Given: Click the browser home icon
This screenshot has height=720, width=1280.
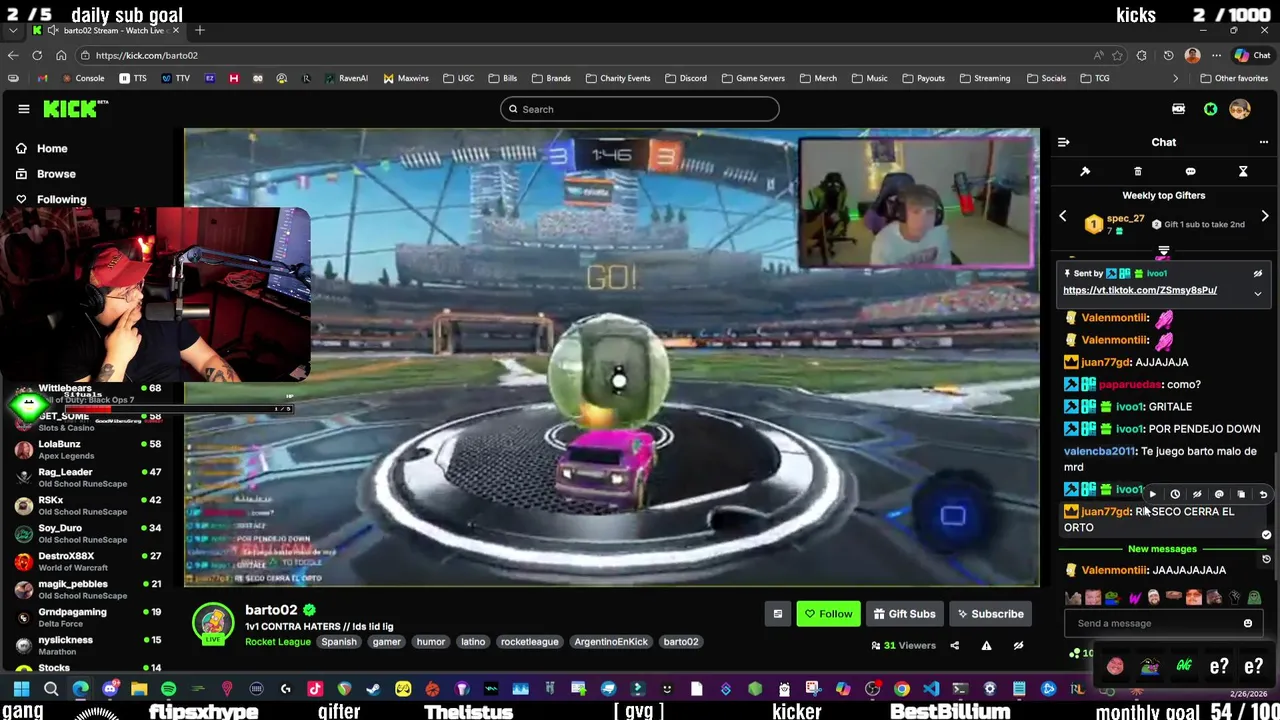Looking at the screenshot, I should click(x=61, y=55).
